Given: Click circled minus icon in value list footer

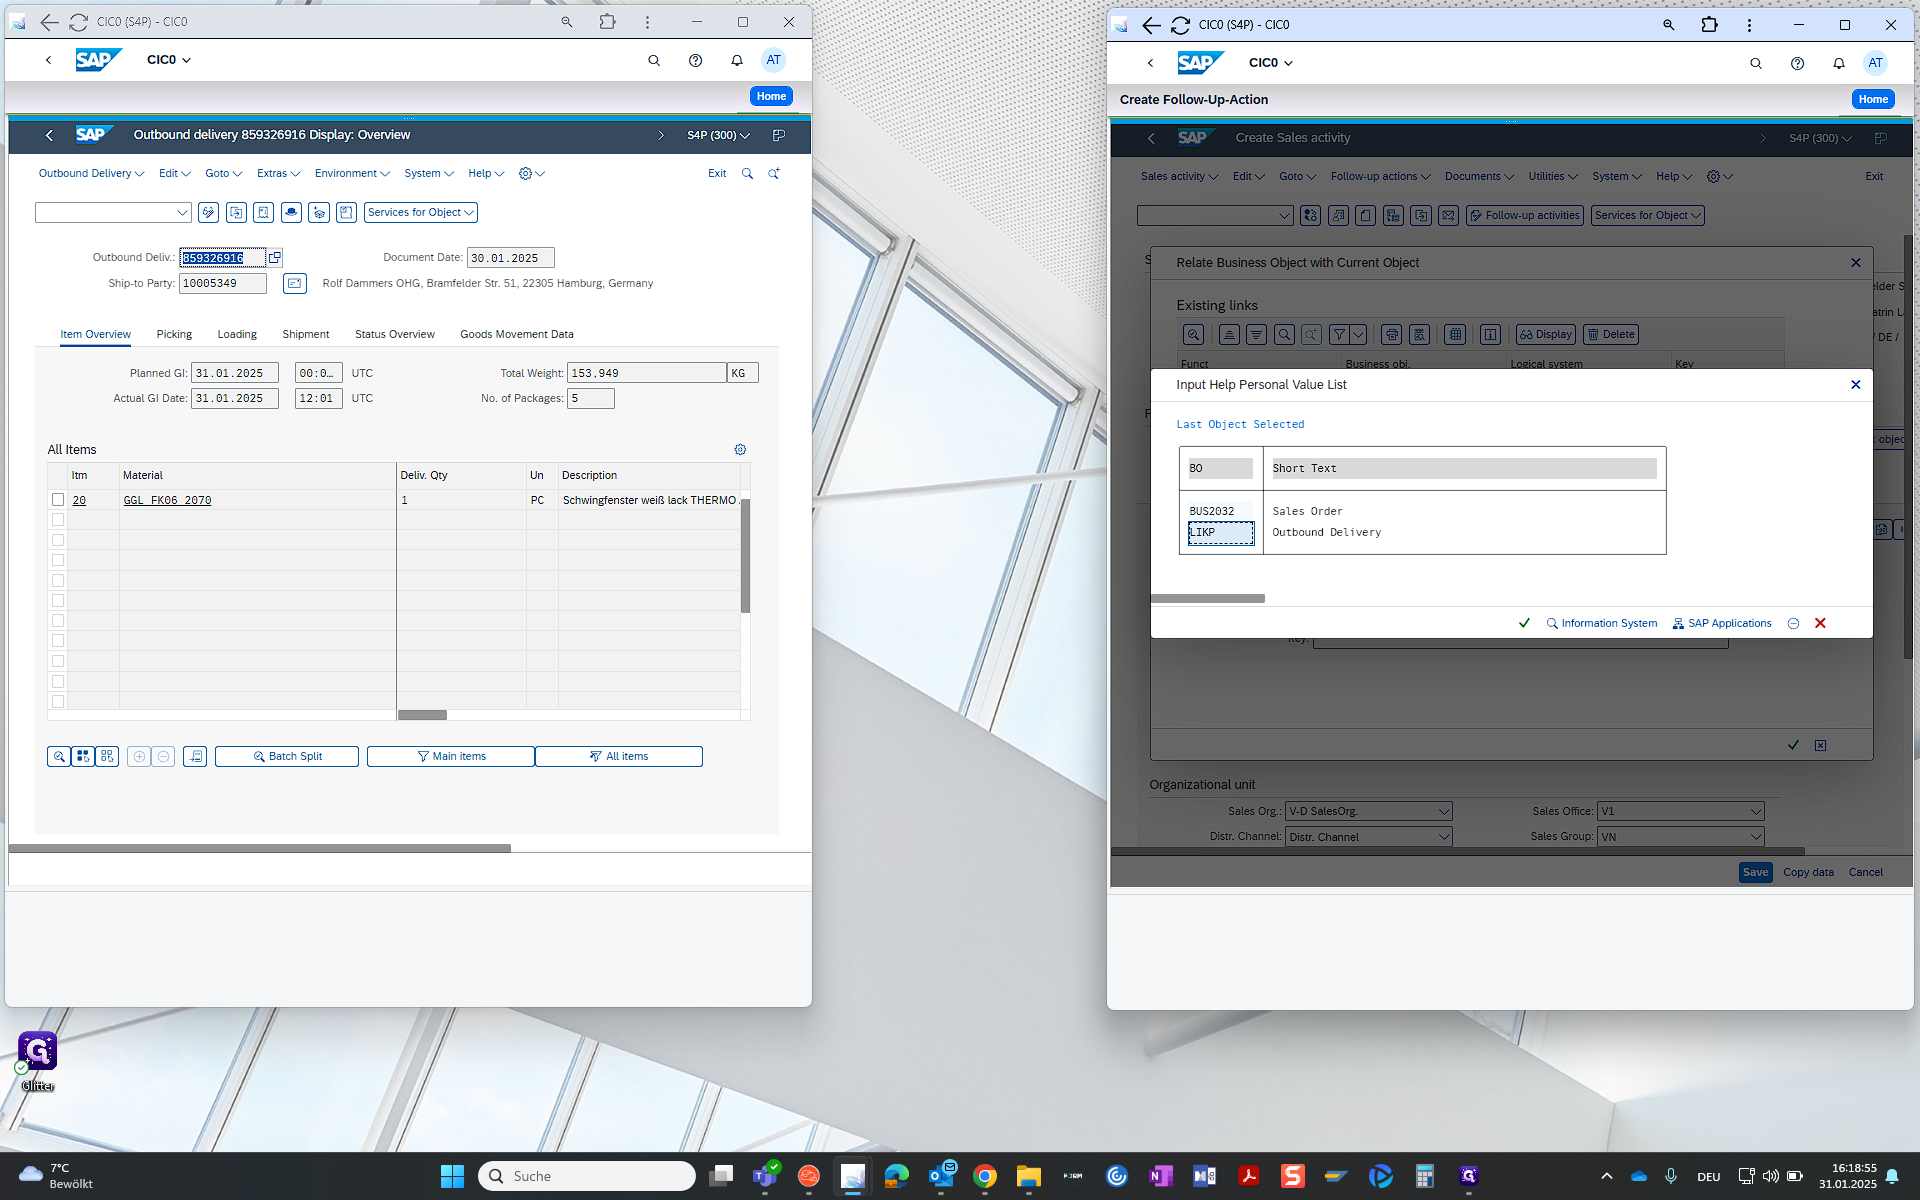Looking at the screenshot, I should (x=1793, y=623).
